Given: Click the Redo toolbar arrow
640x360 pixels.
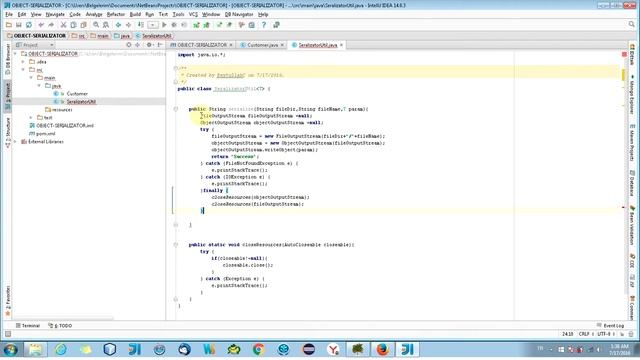Looking at the screenshot, I should [51, 25].
